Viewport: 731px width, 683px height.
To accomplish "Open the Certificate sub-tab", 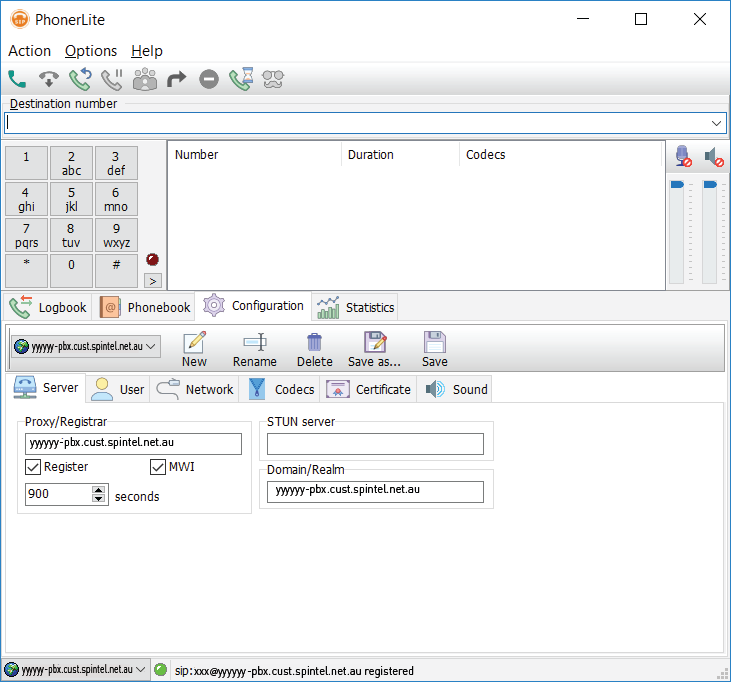I will [368, 389].
